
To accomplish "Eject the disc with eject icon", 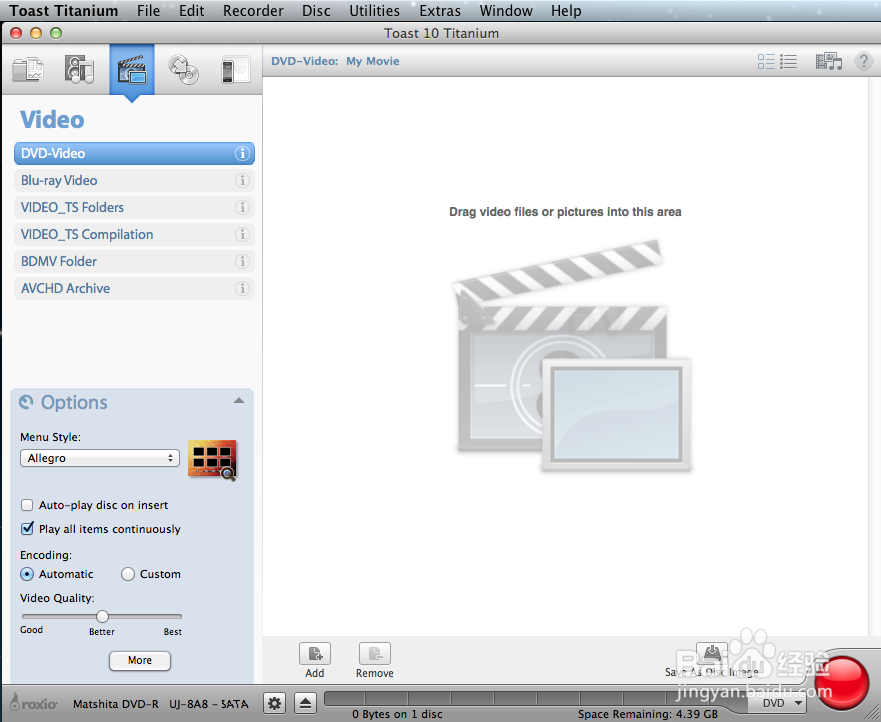I will click(306, 703).
